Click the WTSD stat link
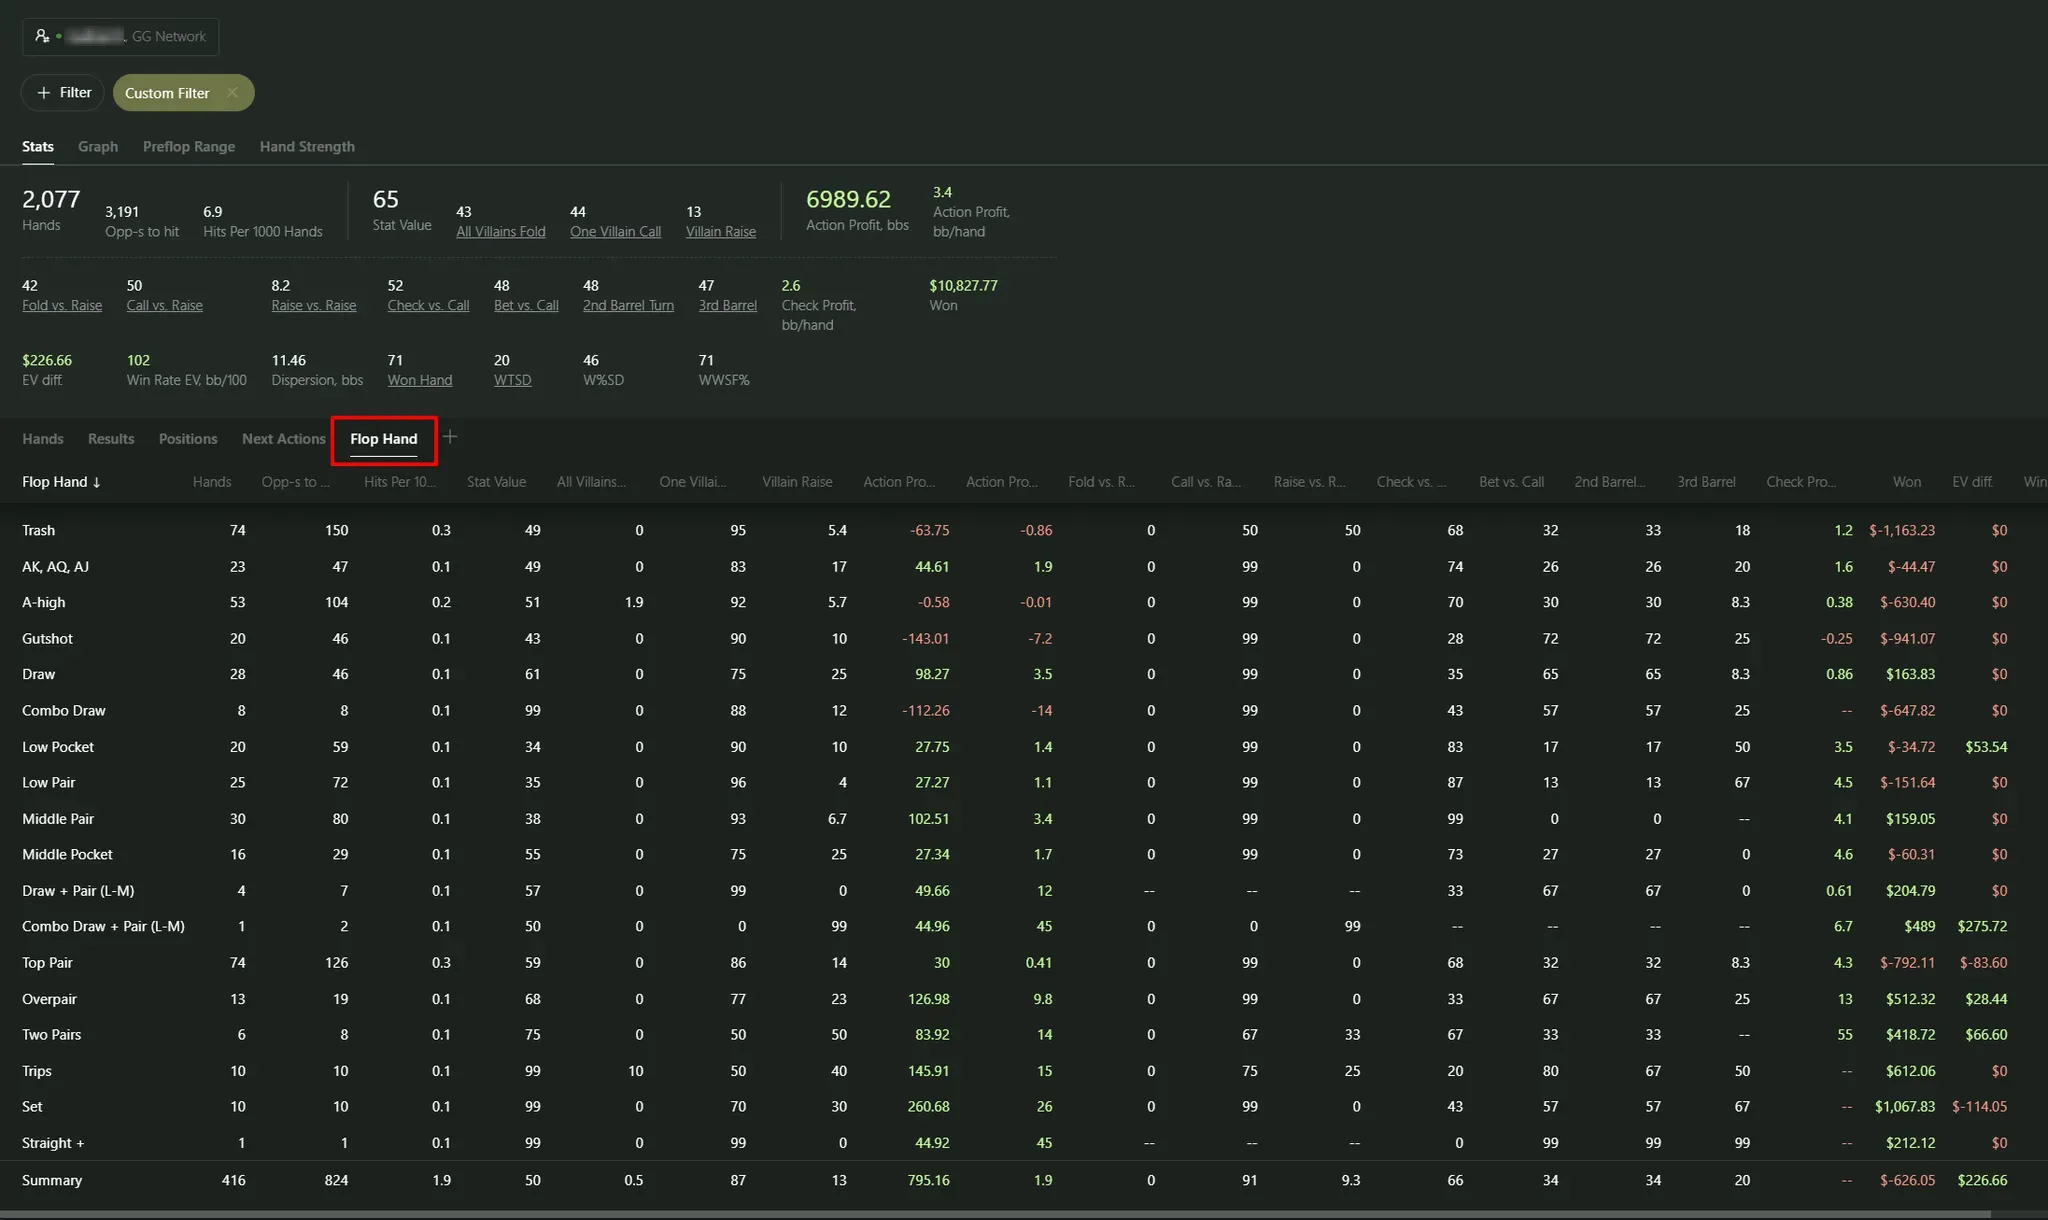Screen dimensions: 2048x1220 click(x=512, y=380)
